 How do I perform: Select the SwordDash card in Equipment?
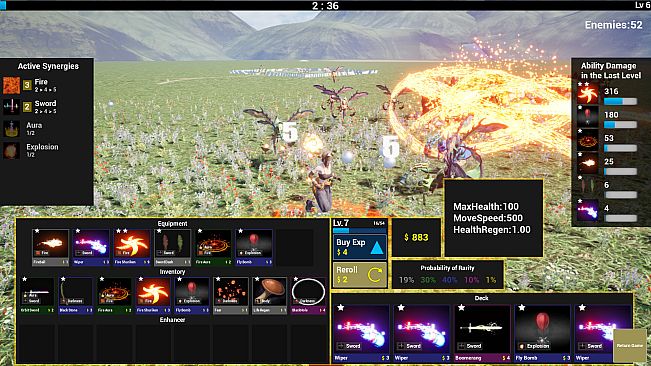(172, 247)
